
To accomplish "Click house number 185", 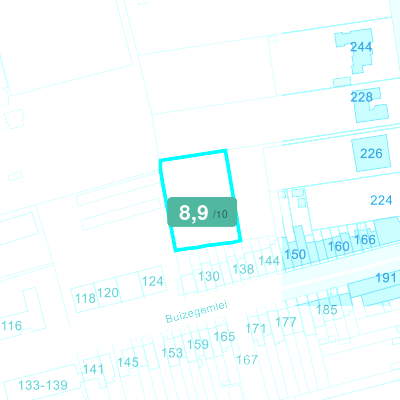I will click(x=327, y=310).
